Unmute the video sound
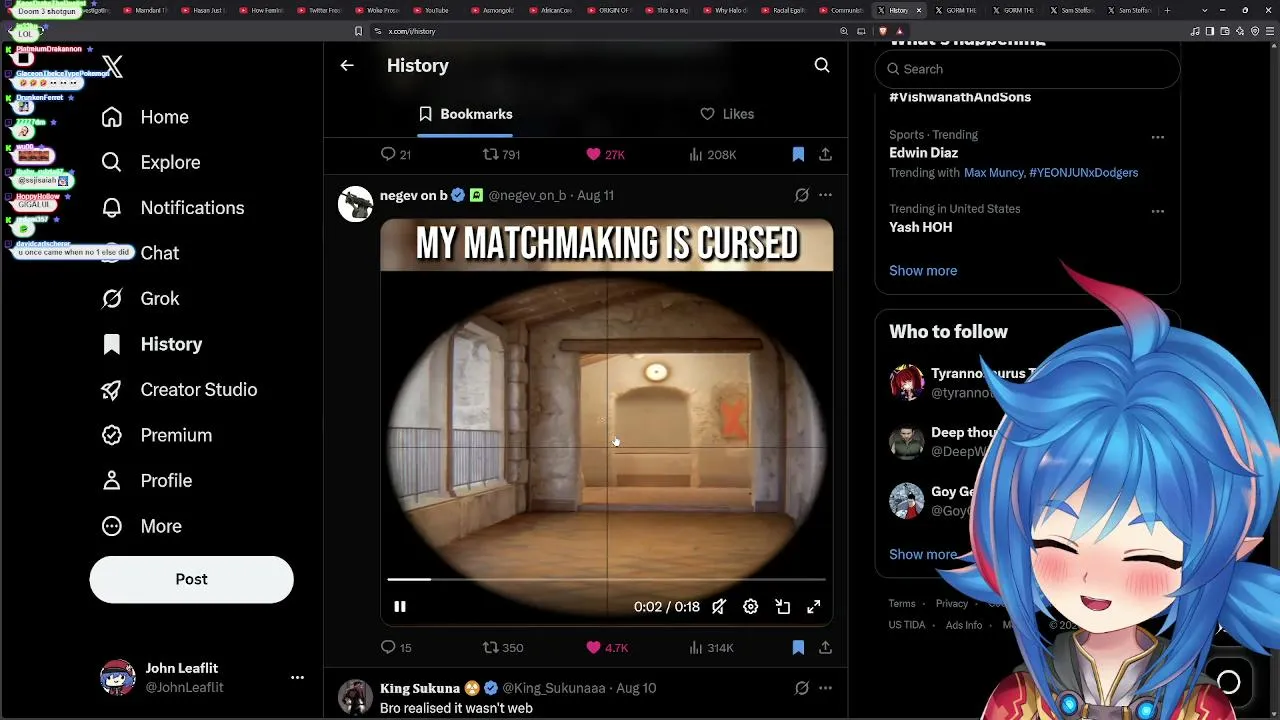Image resolution: width=1280 pixels, height=720 pixels. click(x=719, y=607)
